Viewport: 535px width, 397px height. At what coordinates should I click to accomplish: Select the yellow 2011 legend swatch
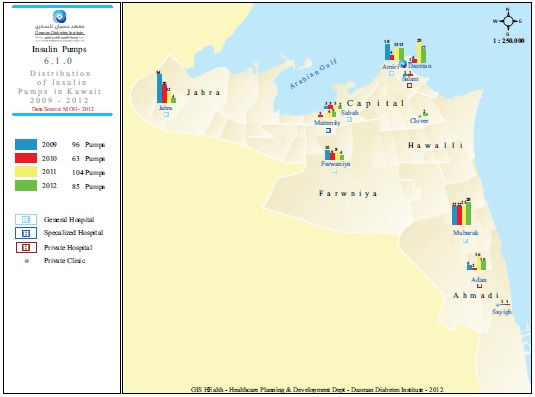pyautogui.click(x=26, y=172)
